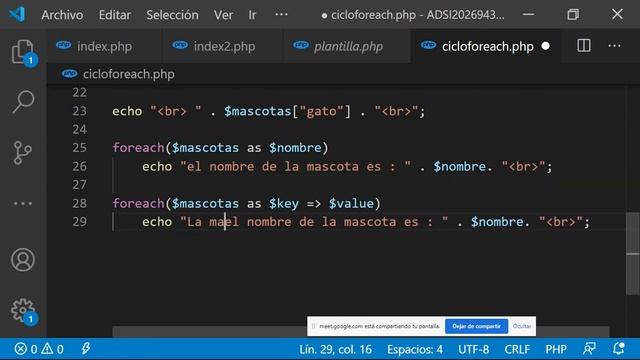
Task: Click Lín. 29, col. 16 position indicator
Action: (x=336, y=349)
